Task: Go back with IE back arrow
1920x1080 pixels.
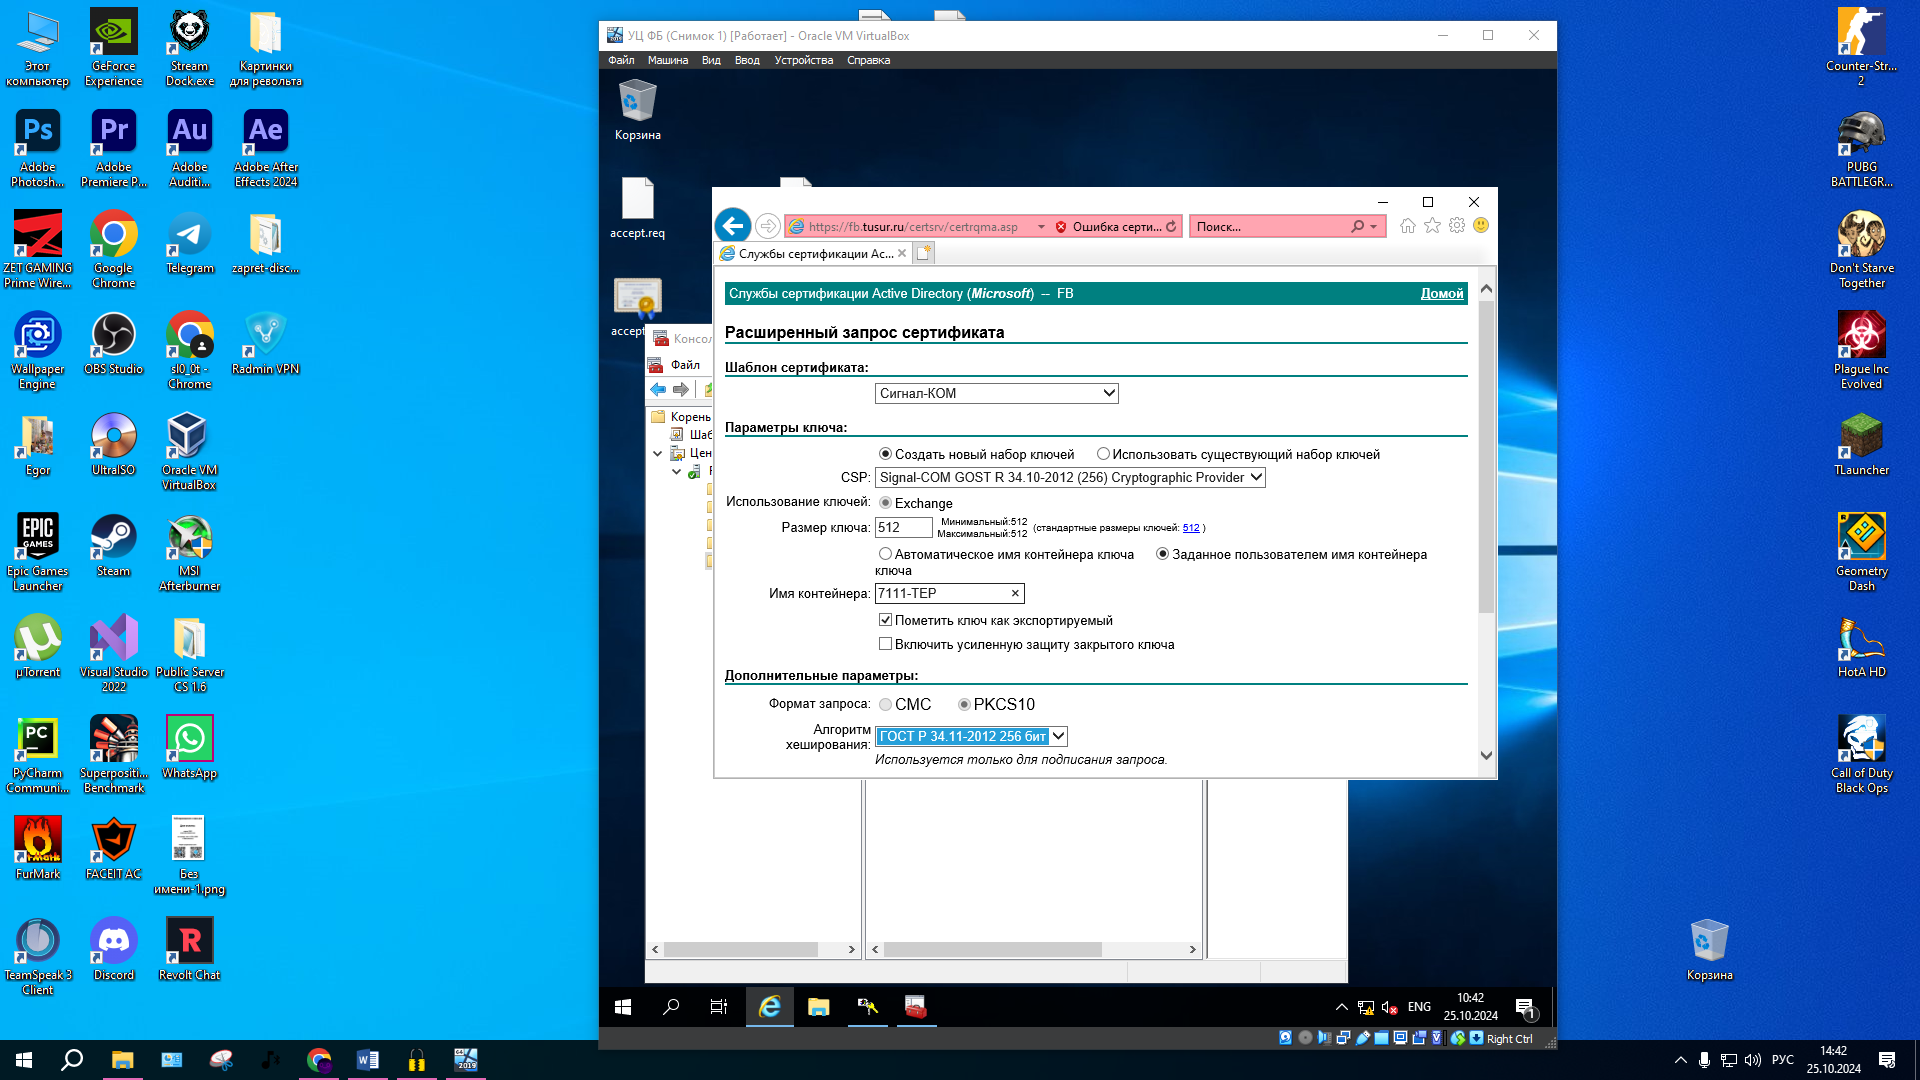Action: (x=733, y=226)
